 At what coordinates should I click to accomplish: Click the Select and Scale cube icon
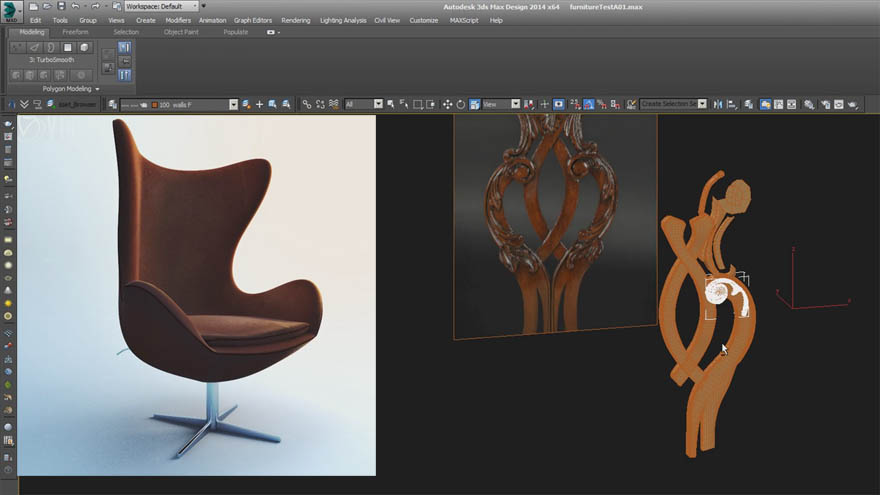coord(474,104)
